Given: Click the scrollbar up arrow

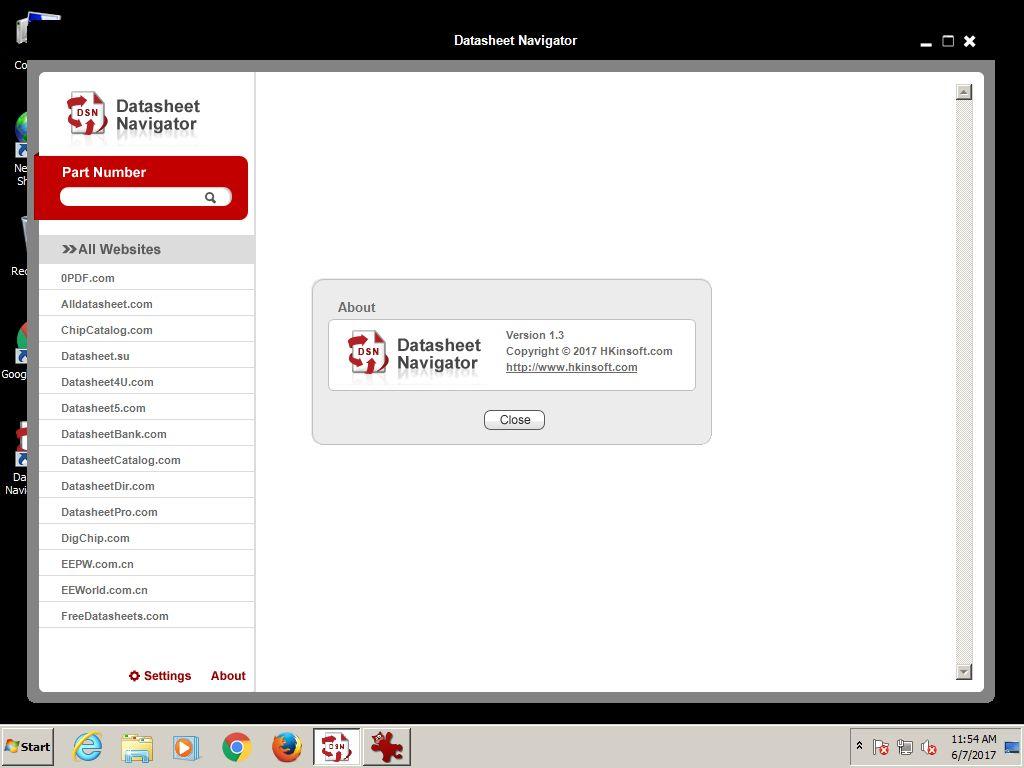Looking at the screenshot, I should coord(964,92).
